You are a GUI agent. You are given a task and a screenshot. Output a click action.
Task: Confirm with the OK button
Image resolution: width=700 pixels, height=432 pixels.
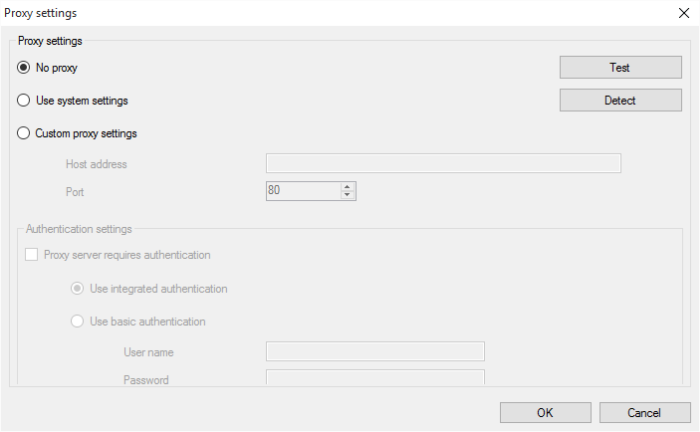pos(545,412)
